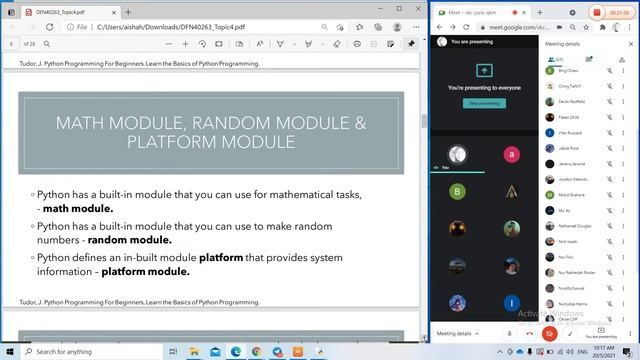The width and height of the screenshot is (640, 360).
Task: Click the Find magnifier in PDF toolbar
Action: [x=47, y=44]
